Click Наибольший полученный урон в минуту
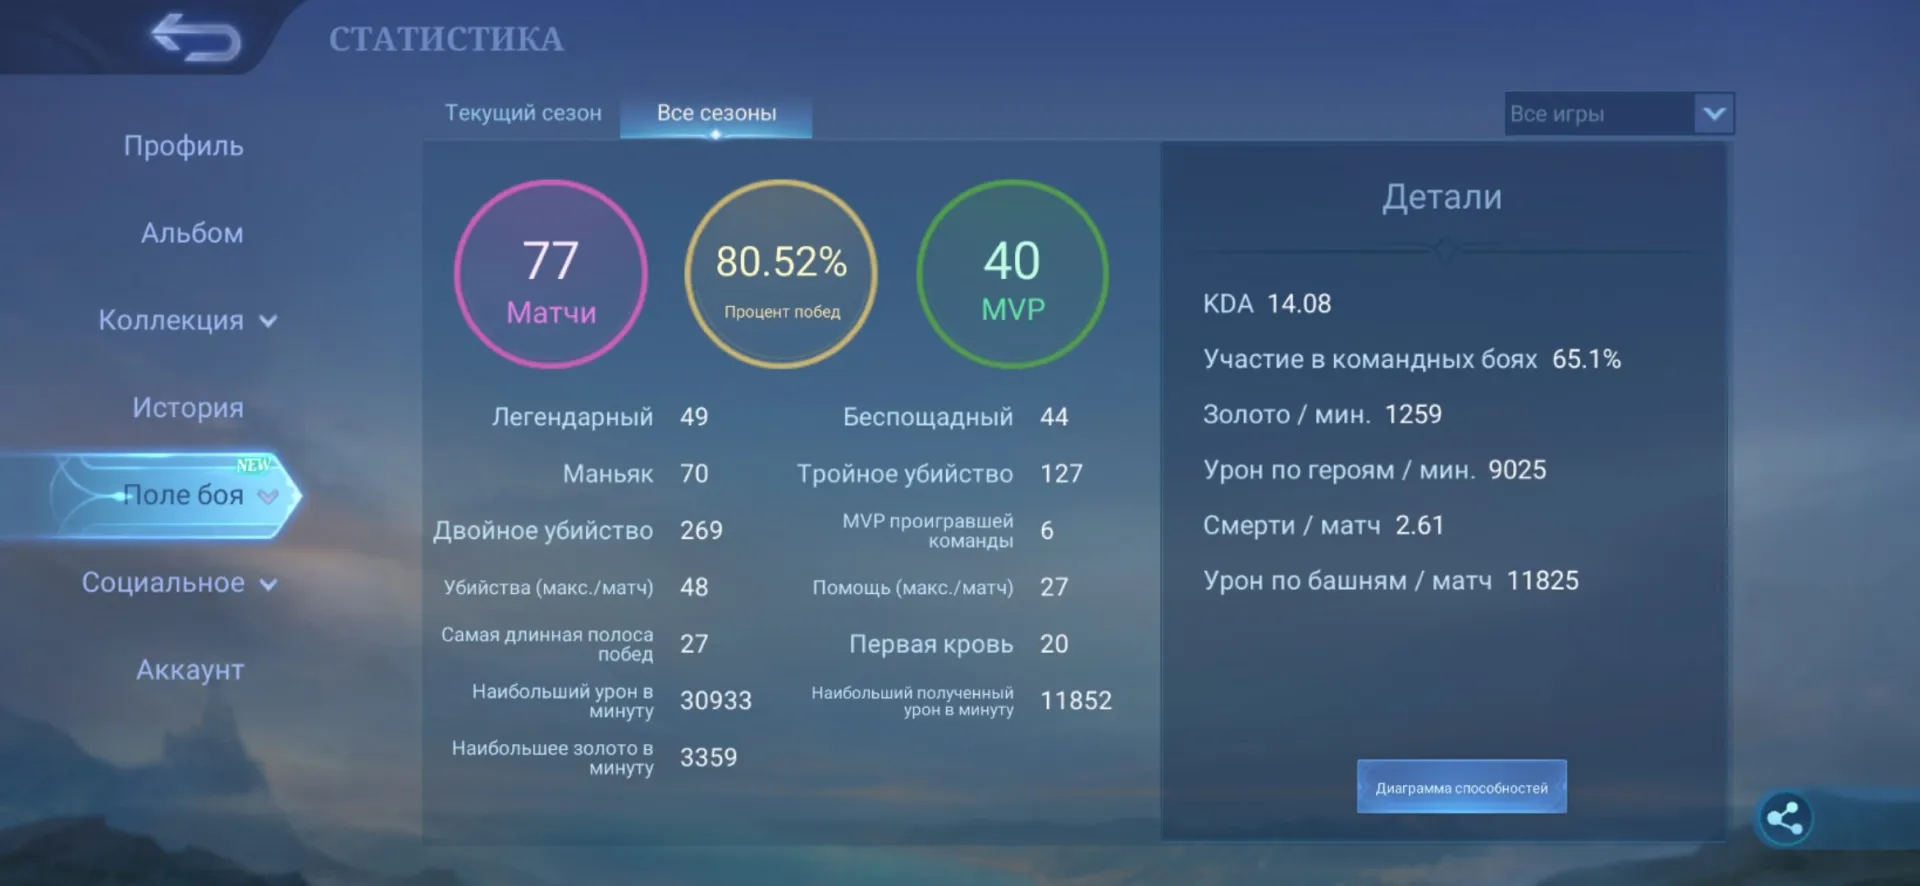1920x886 pixels. (961, 701)
